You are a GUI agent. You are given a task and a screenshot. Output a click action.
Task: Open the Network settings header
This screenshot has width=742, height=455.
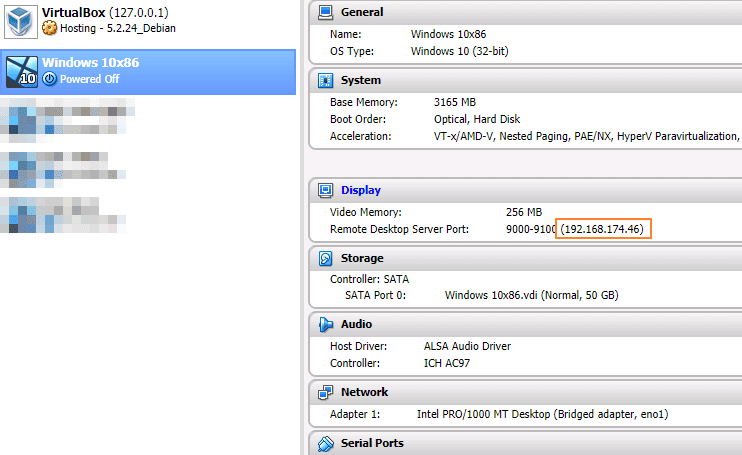(364, 392)
